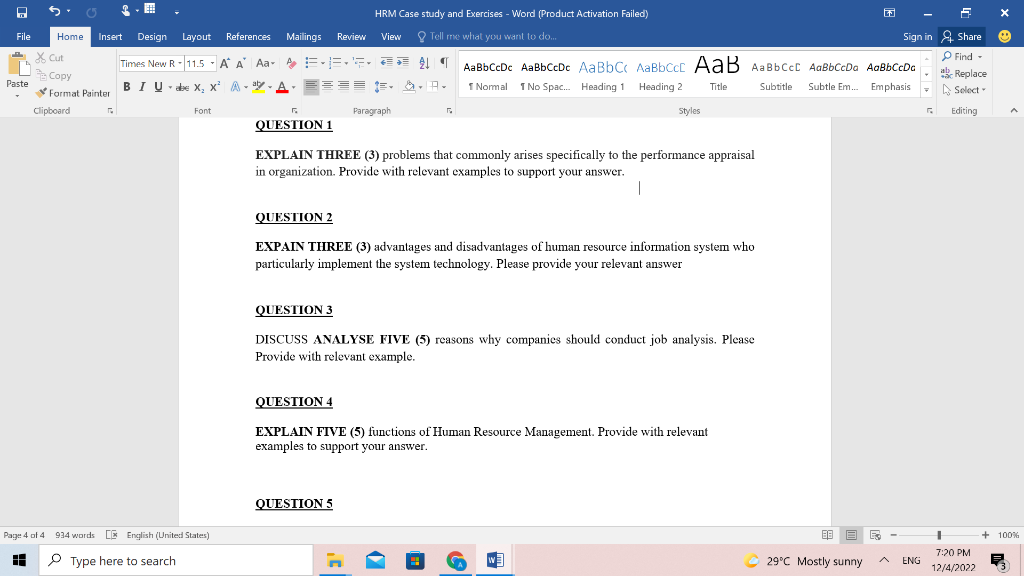
Task: Switch to the Mailings ribbon tab
Action: pyautogui.click(x=303, y=36)
